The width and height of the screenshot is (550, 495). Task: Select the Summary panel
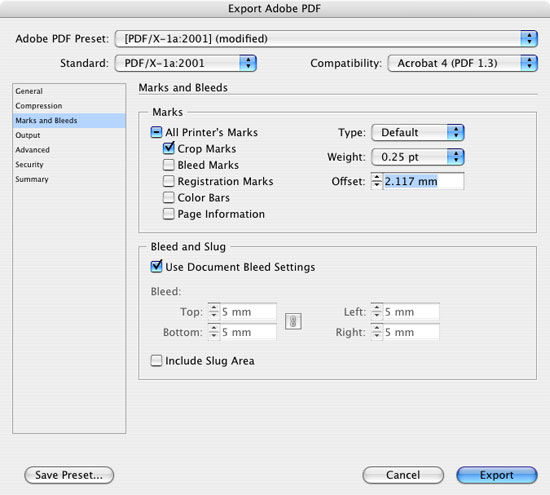69,179
